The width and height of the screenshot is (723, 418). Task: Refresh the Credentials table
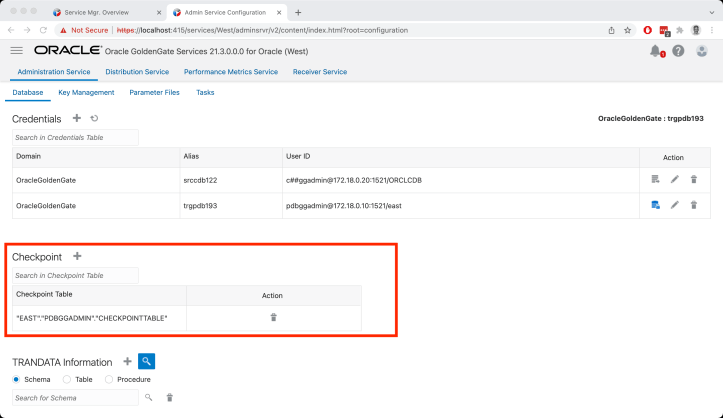[94, 118]
